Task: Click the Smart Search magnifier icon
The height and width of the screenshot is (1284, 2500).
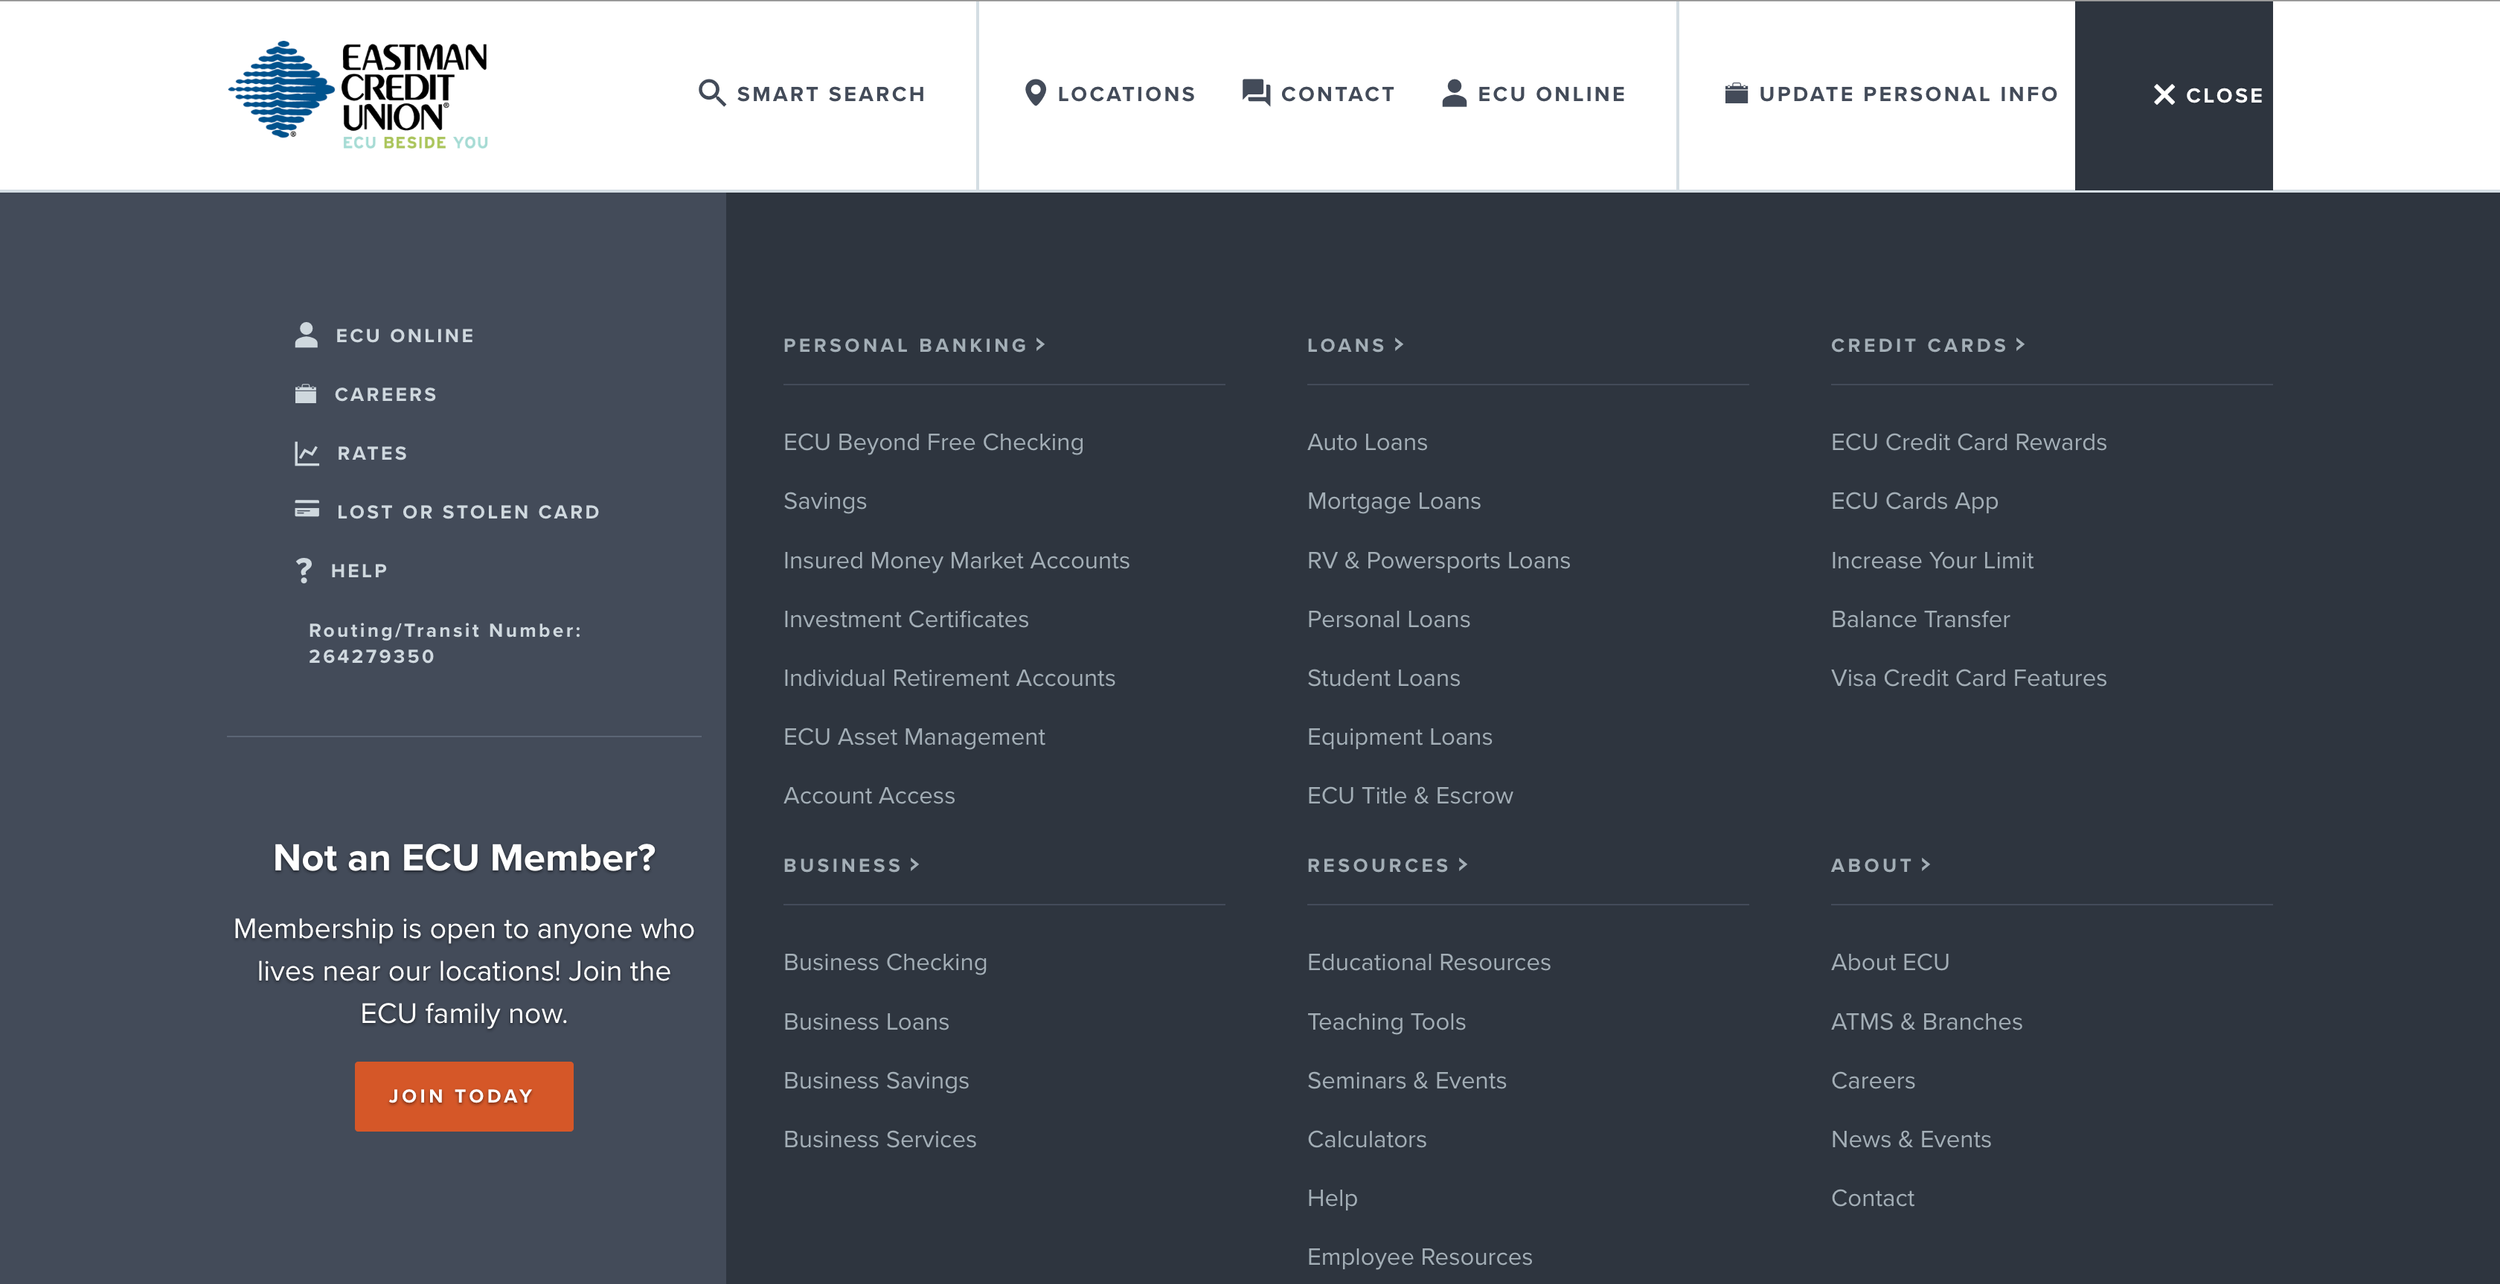Action: click(x=711, y=93)
